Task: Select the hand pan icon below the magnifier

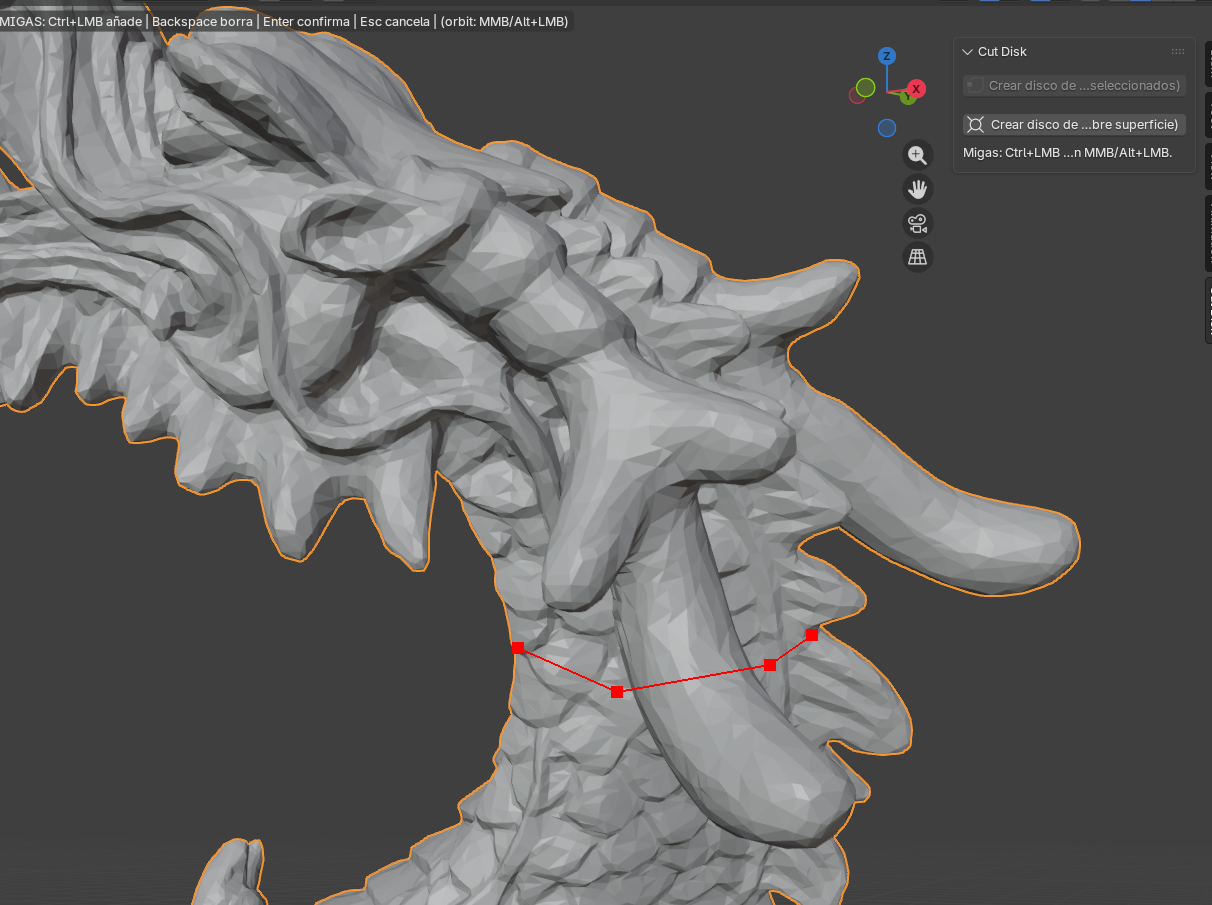Action: 917,189
